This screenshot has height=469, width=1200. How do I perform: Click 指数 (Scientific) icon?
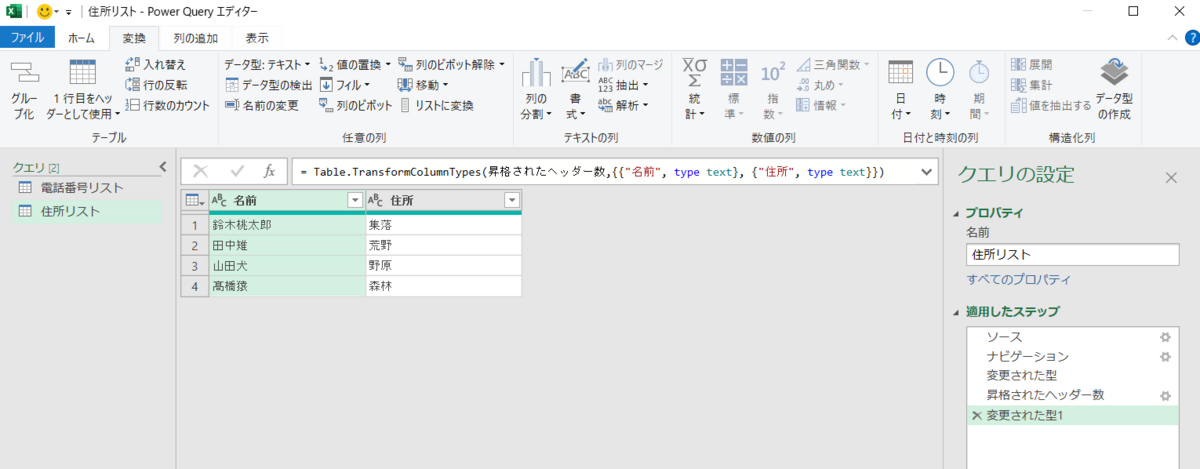[x=773, y=73]
